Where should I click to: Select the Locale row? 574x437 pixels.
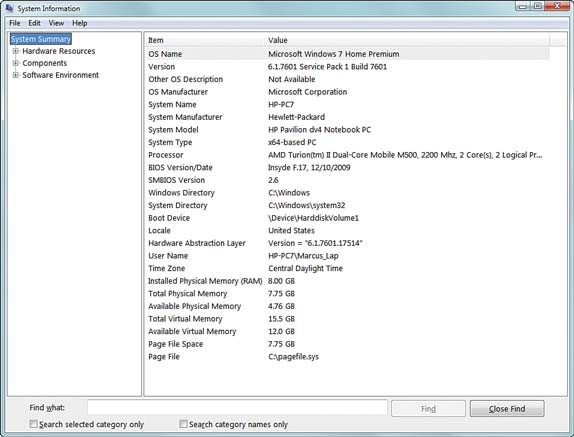click(347, 231)
